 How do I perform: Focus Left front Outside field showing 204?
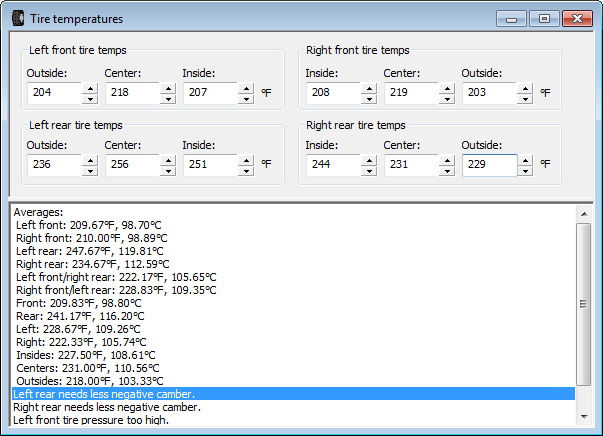click(55, 93)
